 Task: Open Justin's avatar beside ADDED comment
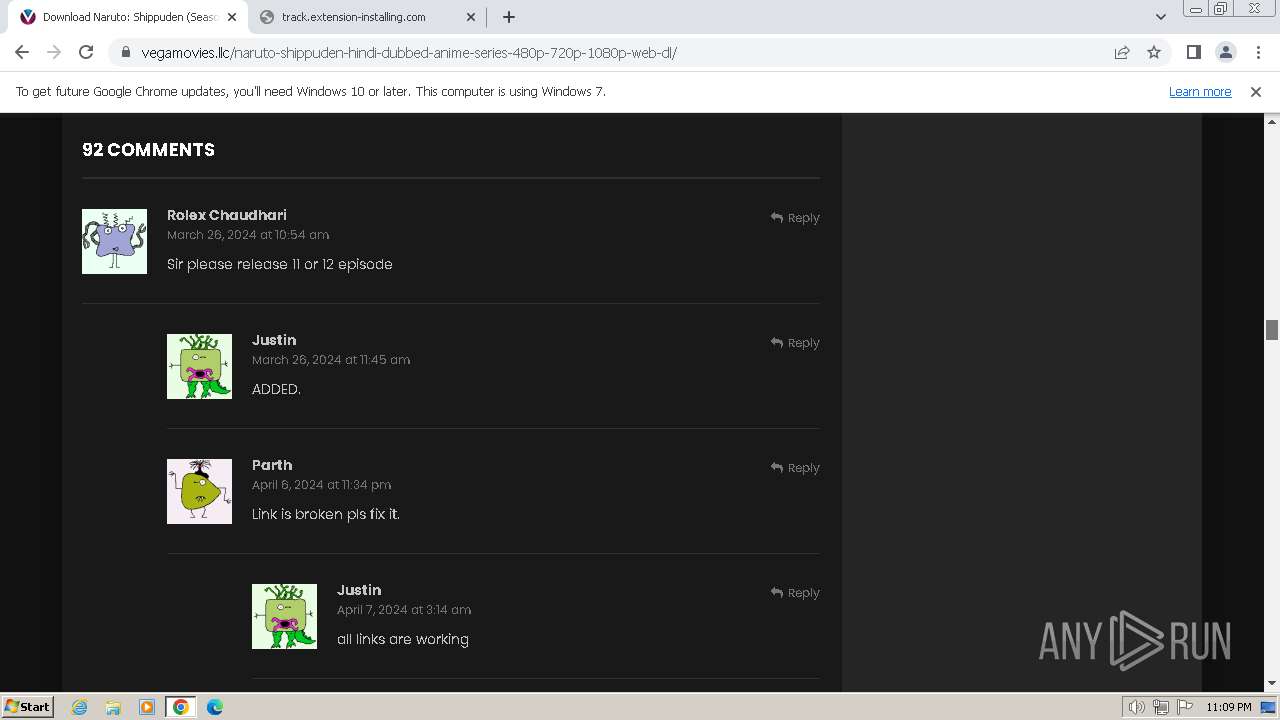click(x=199, y=366)
